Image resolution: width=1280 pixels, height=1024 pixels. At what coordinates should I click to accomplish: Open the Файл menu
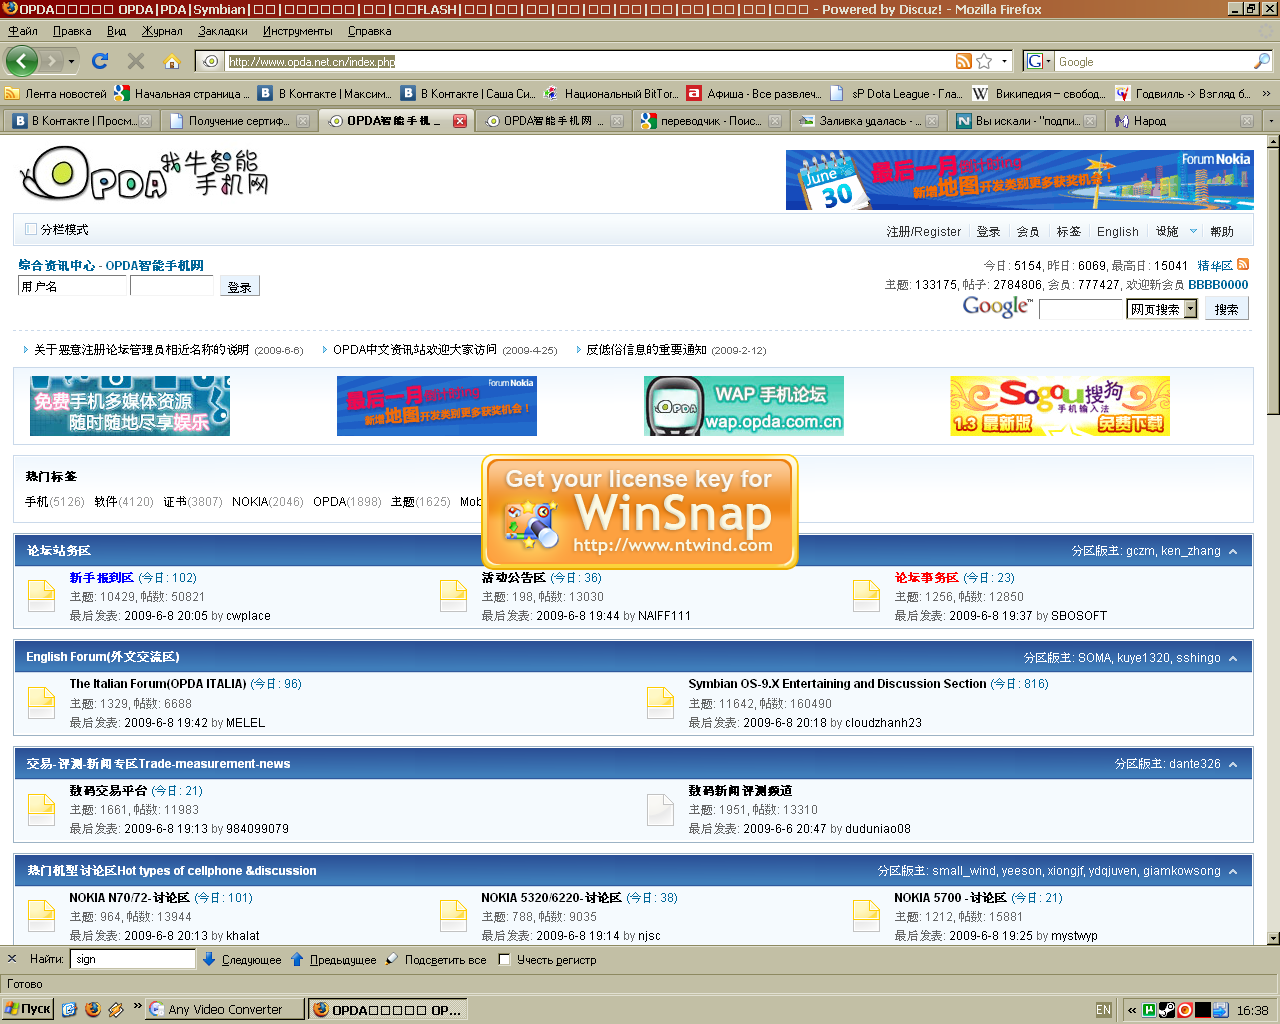click(x=23, y=31)
